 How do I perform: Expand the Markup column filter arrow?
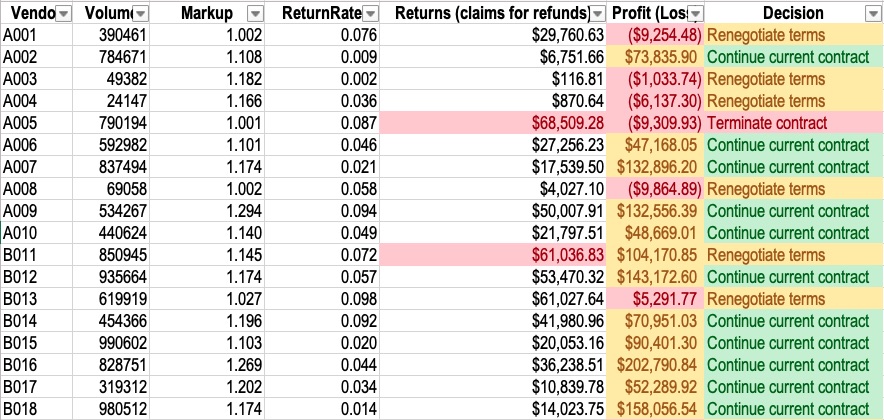(x=254, y=14)
